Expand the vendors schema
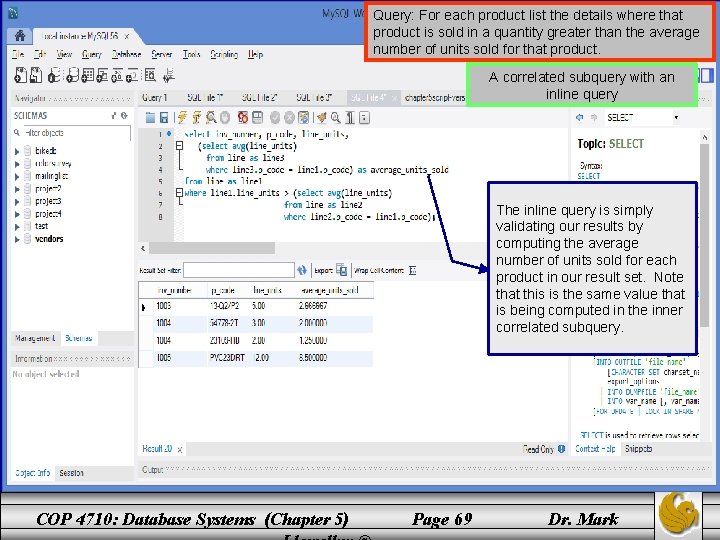This screenshot has height=540, width=720. [x=17, y=239]
